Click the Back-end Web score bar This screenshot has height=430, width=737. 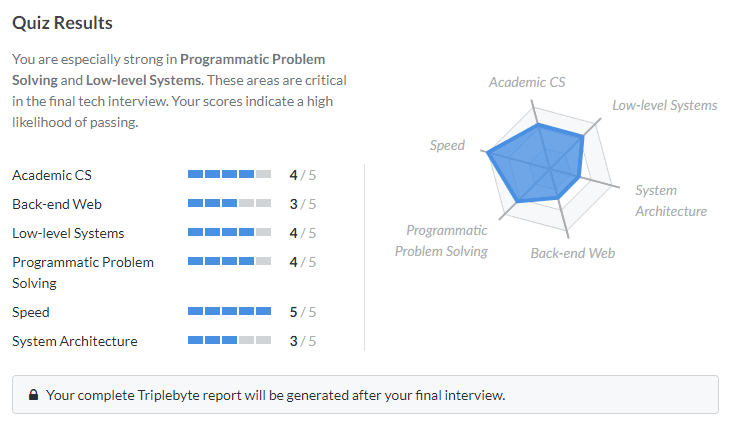(229, 204)
